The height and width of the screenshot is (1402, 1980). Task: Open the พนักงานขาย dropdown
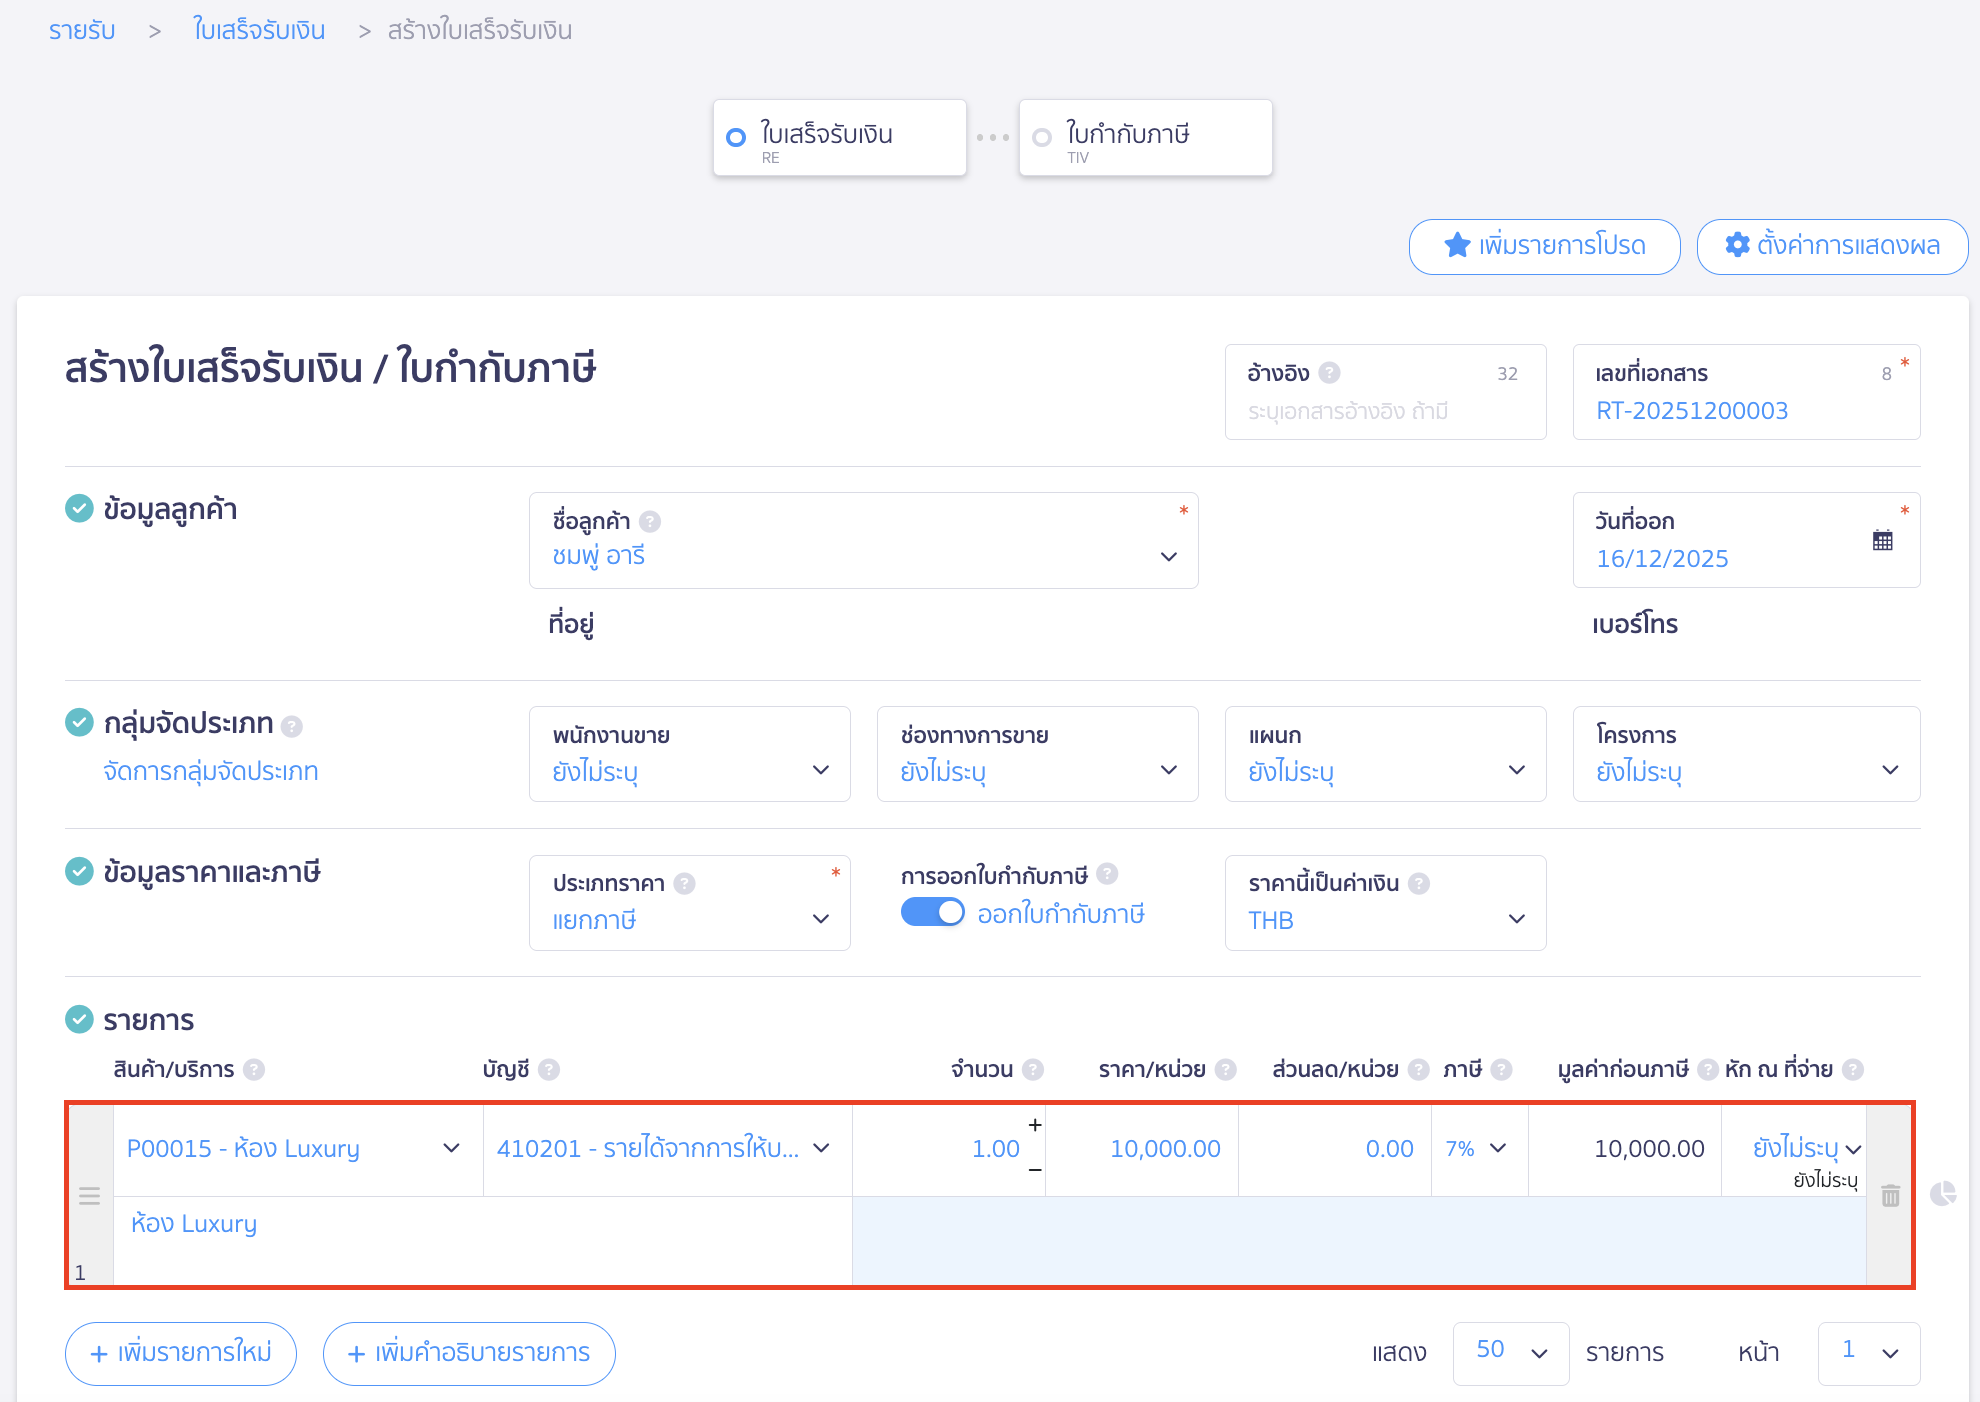point(820,770)
